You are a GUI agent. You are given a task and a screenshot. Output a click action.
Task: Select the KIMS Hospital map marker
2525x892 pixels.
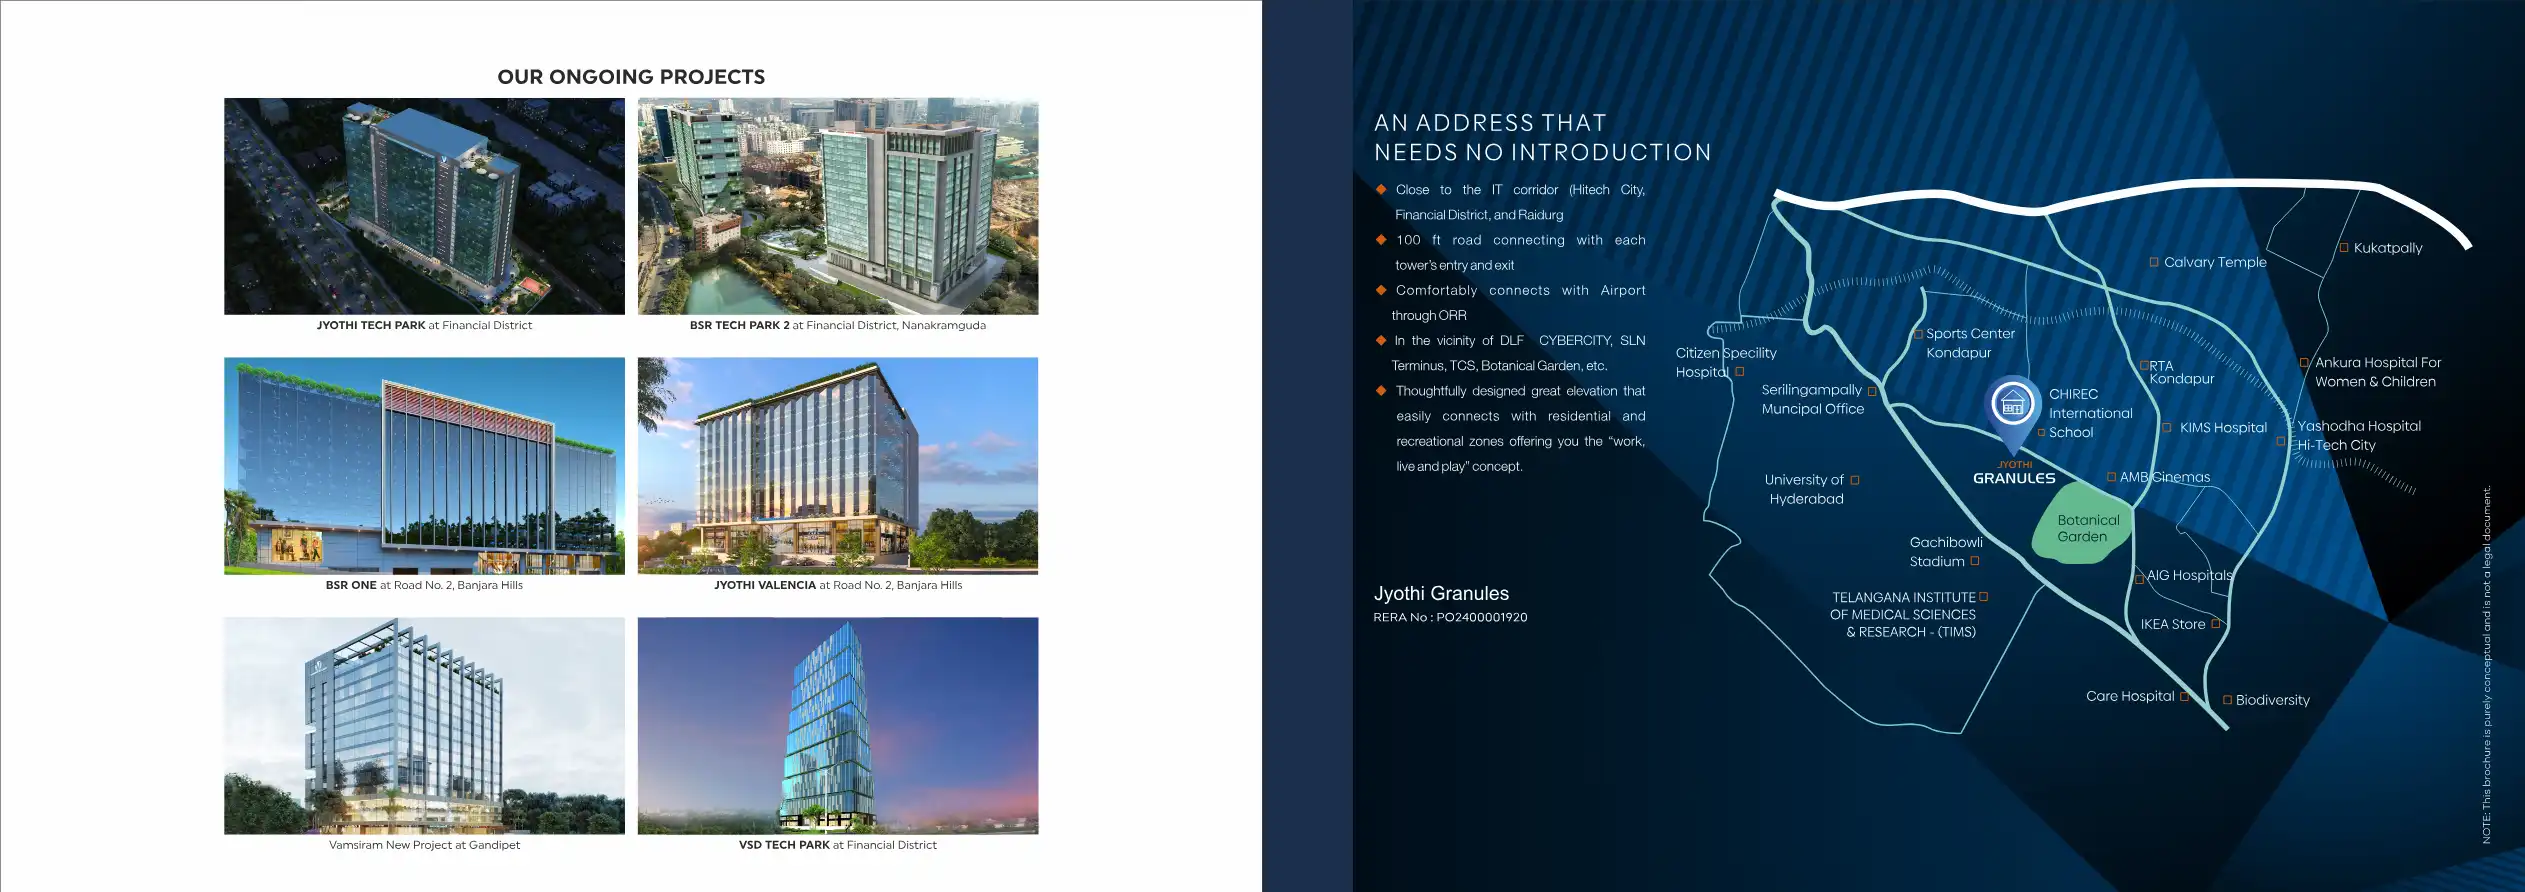pyautogui.click(x=2167, y=428)
